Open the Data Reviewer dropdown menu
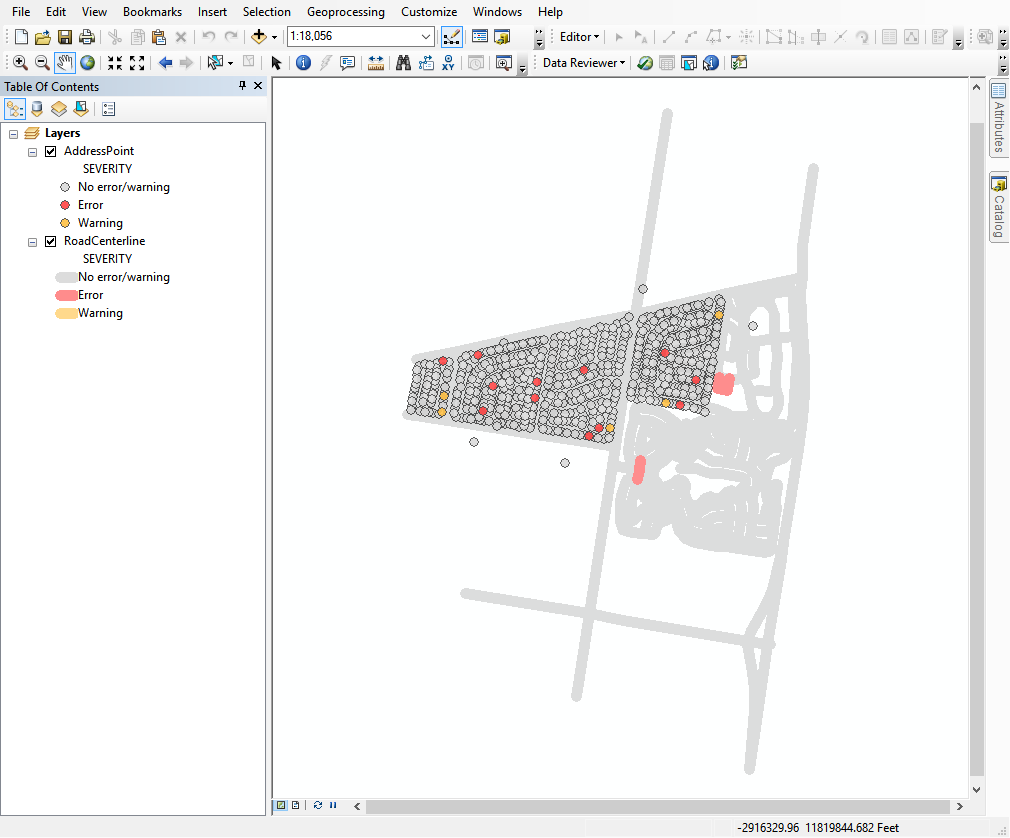 584,63
